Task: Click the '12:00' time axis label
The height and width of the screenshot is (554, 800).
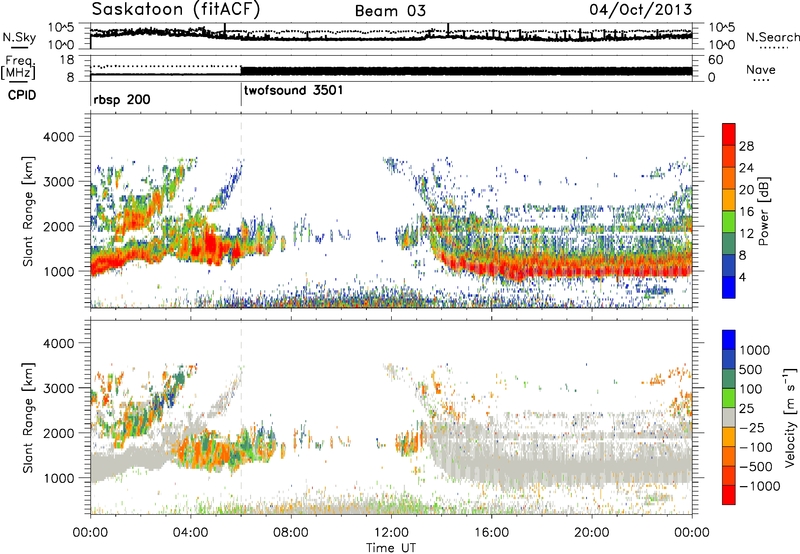Action: tap(391, 533)
